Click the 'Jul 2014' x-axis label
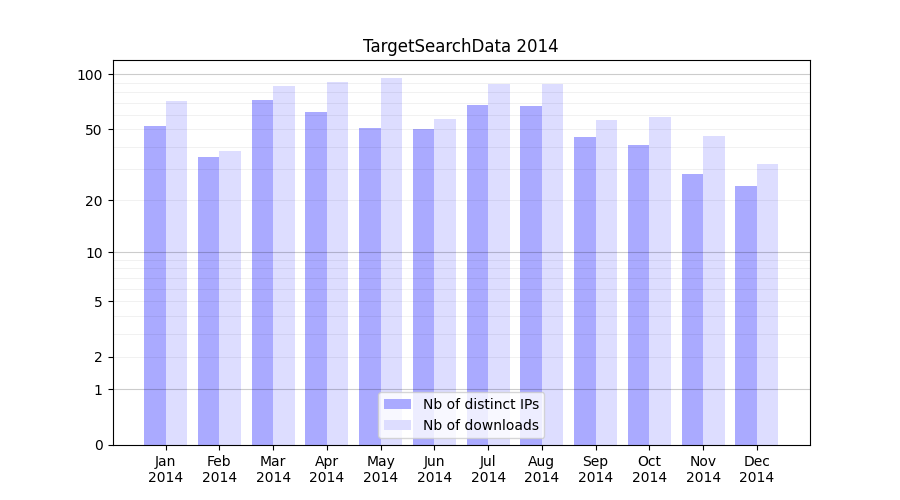Screen dimensions: 900x500 click(x=488, y=469)
